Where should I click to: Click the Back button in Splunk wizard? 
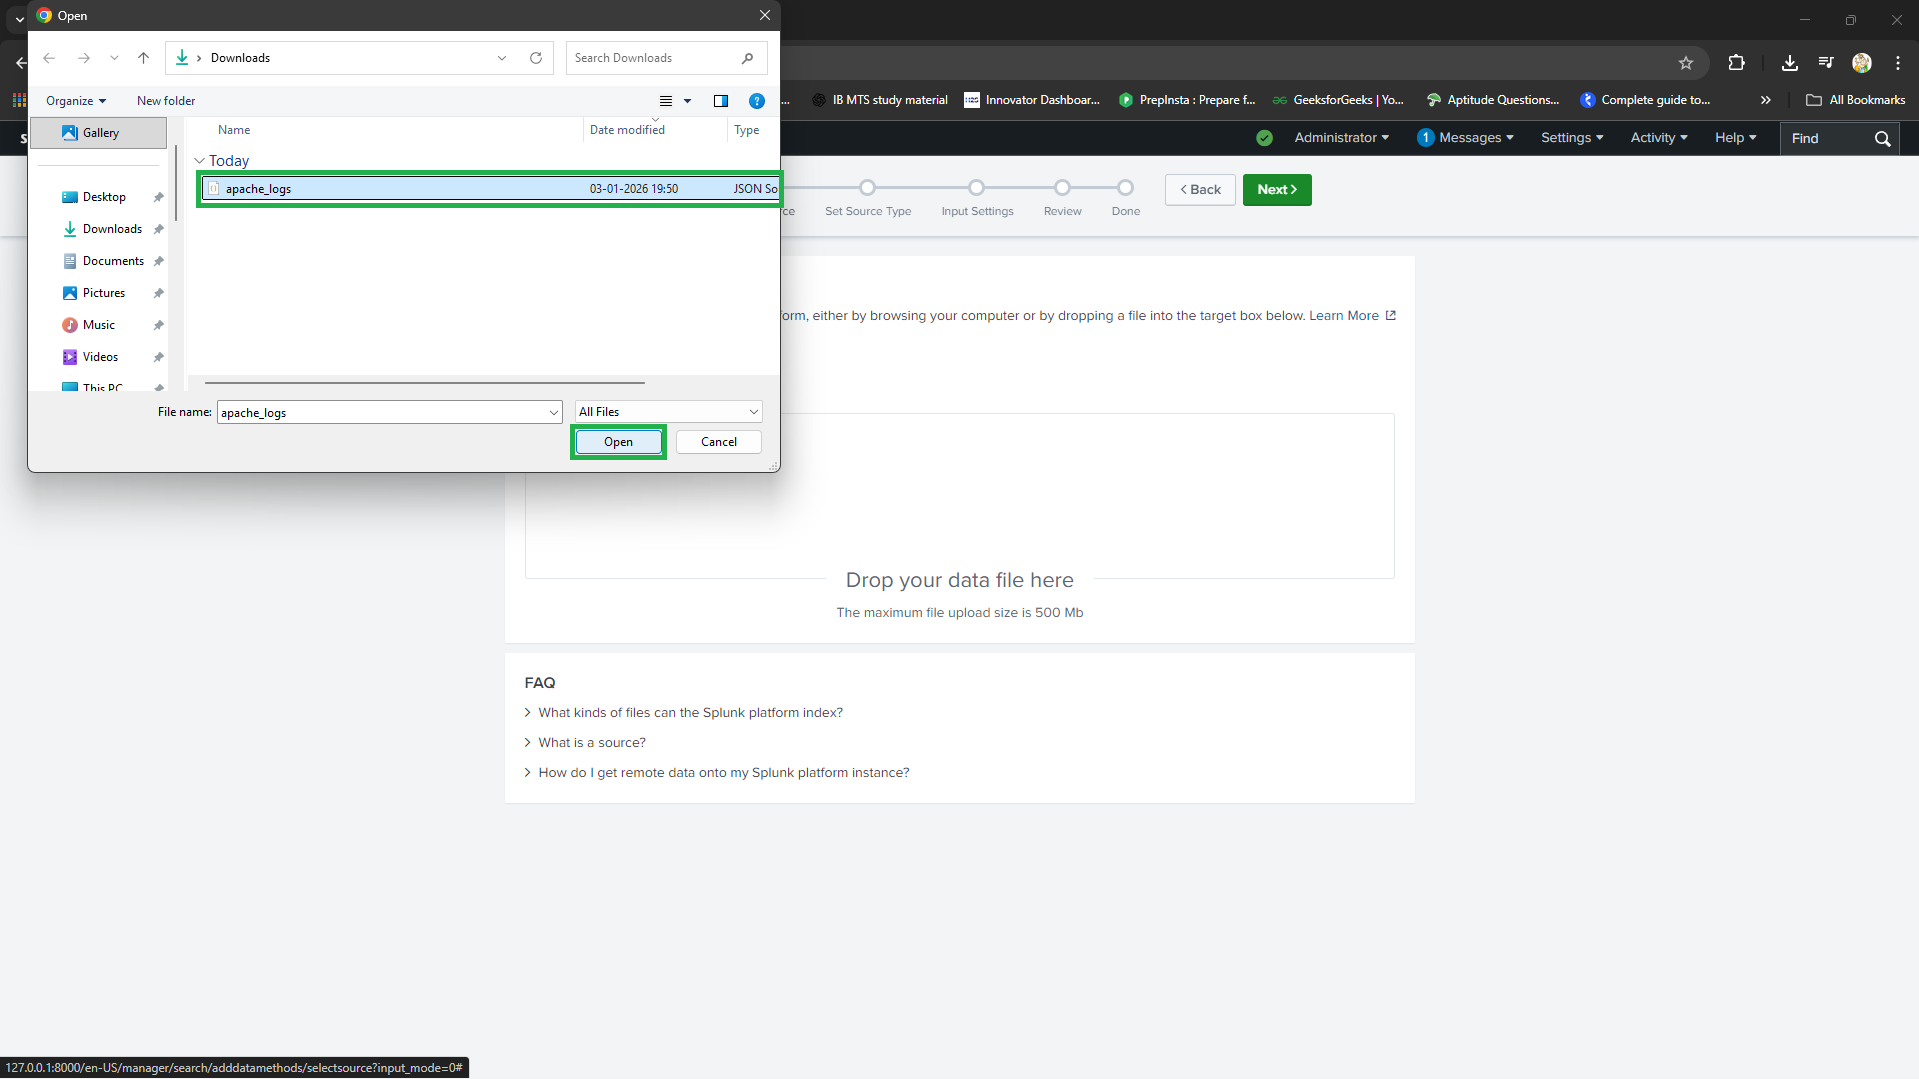[x=1200, y=190]
